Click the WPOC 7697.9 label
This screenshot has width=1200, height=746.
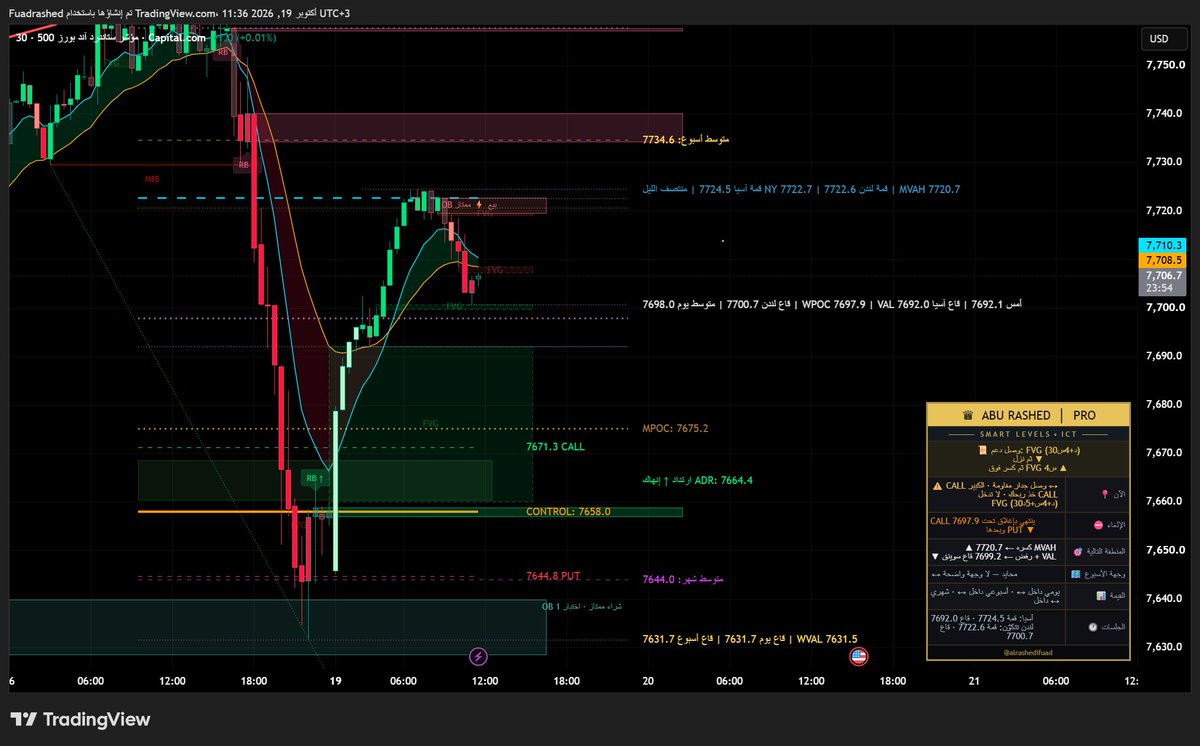point(833,304)
